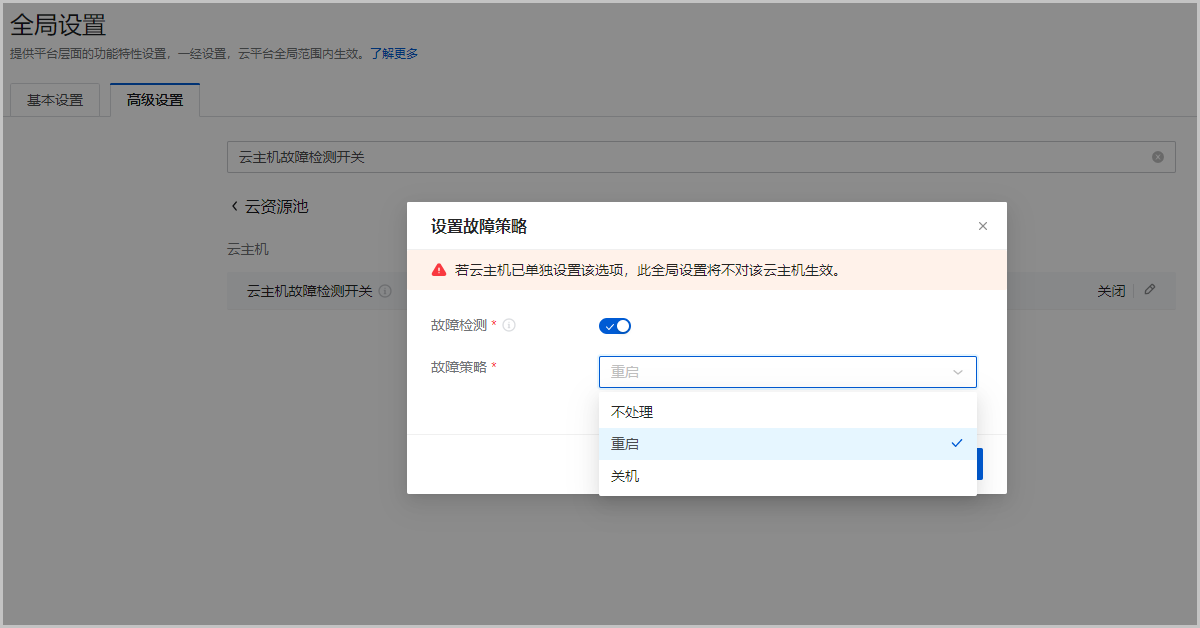Select 不处理 from the dropdown list
Screen dimensions: 1200x628
[632, 412]
